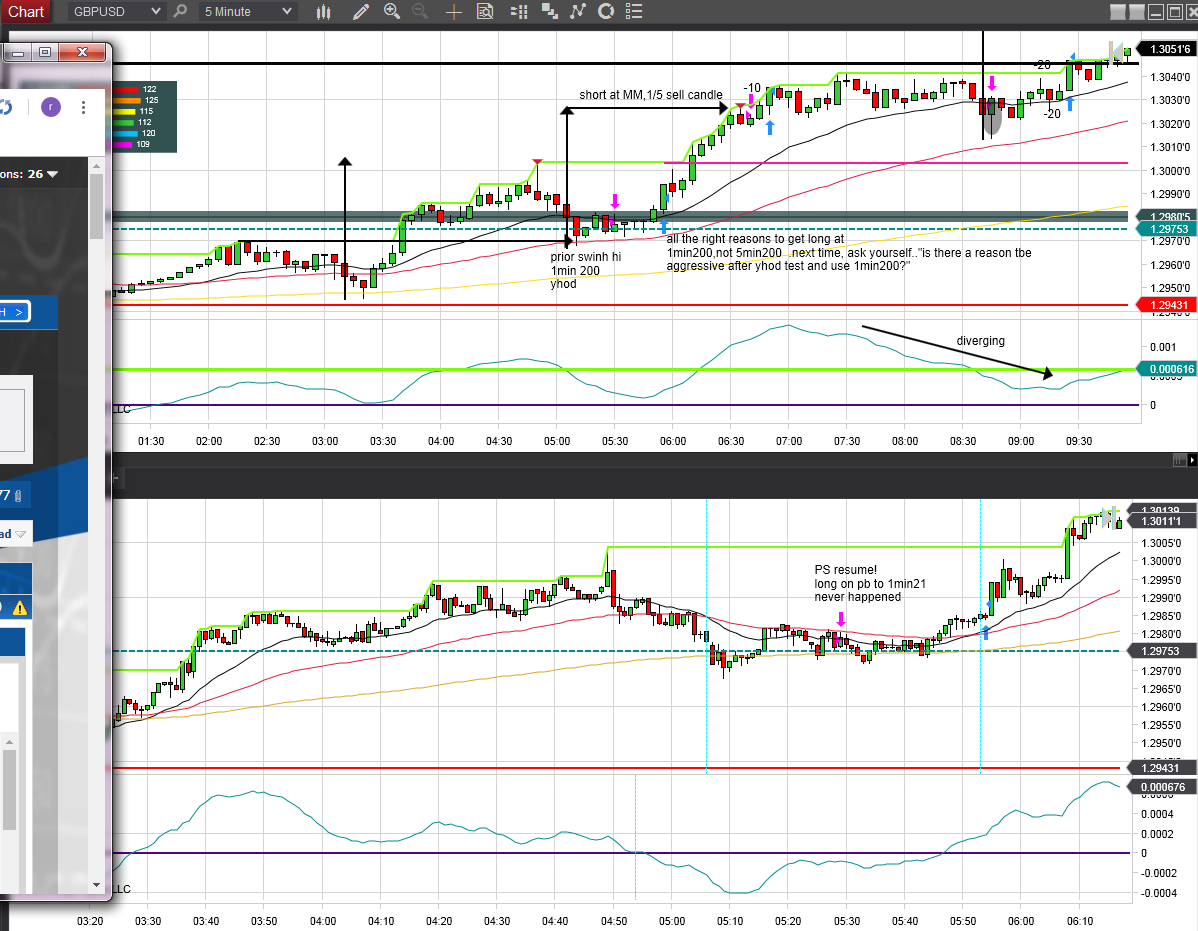
Task: Select the crosshair cursor tool
Action: (x=454, y=11)
